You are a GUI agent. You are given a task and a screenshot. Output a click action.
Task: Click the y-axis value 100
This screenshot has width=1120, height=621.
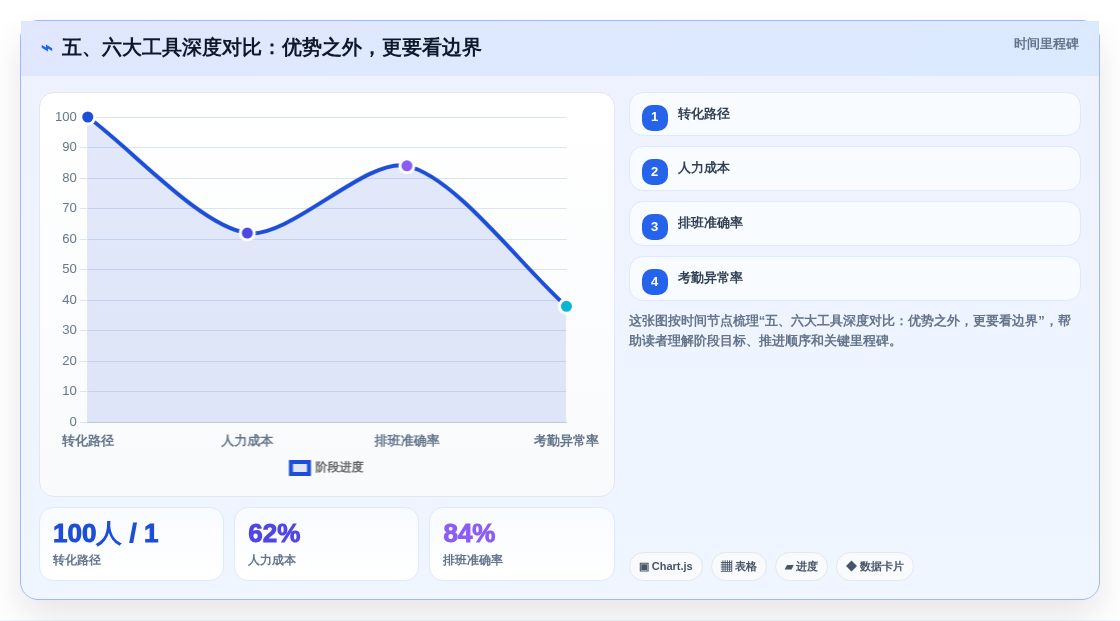(x=66, y=117)
